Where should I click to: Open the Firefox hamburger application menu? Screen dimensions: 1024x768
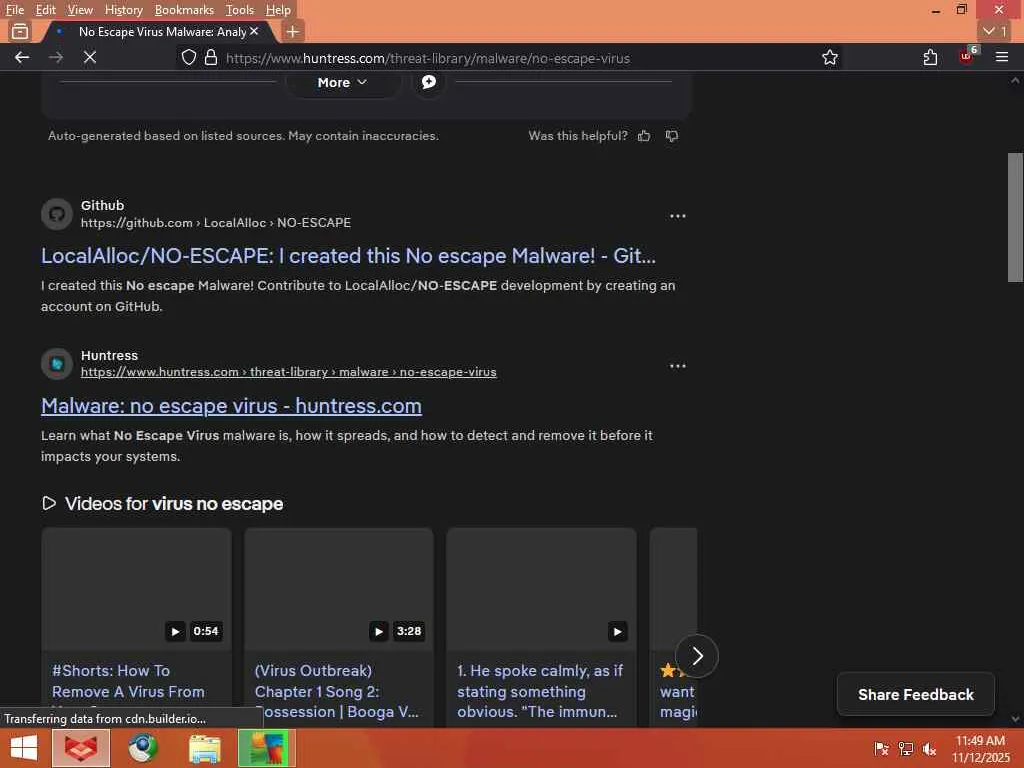click(x=1002, y=57)
